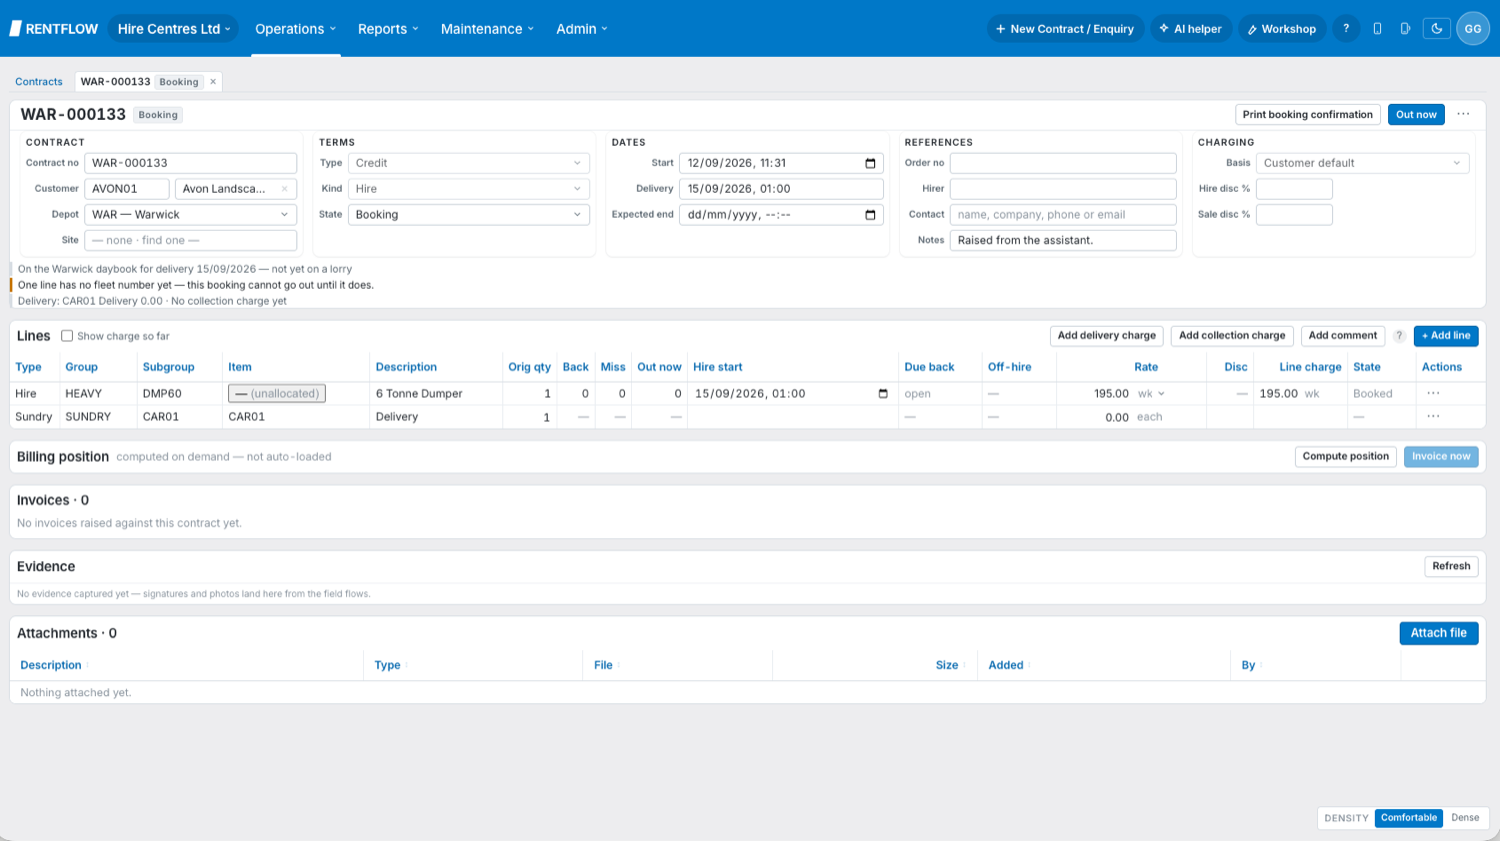Open the Operations menu
The height and width of the screenshot is (841, 1500).
pyautogui.click(x=295, y=29)
